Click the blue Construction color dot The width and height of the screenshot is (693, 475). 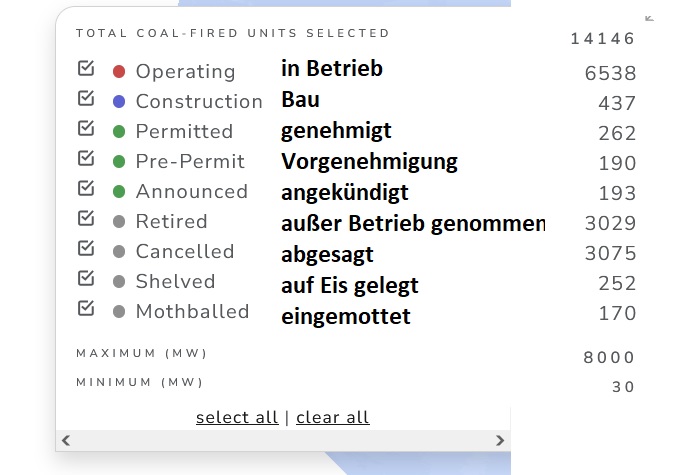point(119,102)
